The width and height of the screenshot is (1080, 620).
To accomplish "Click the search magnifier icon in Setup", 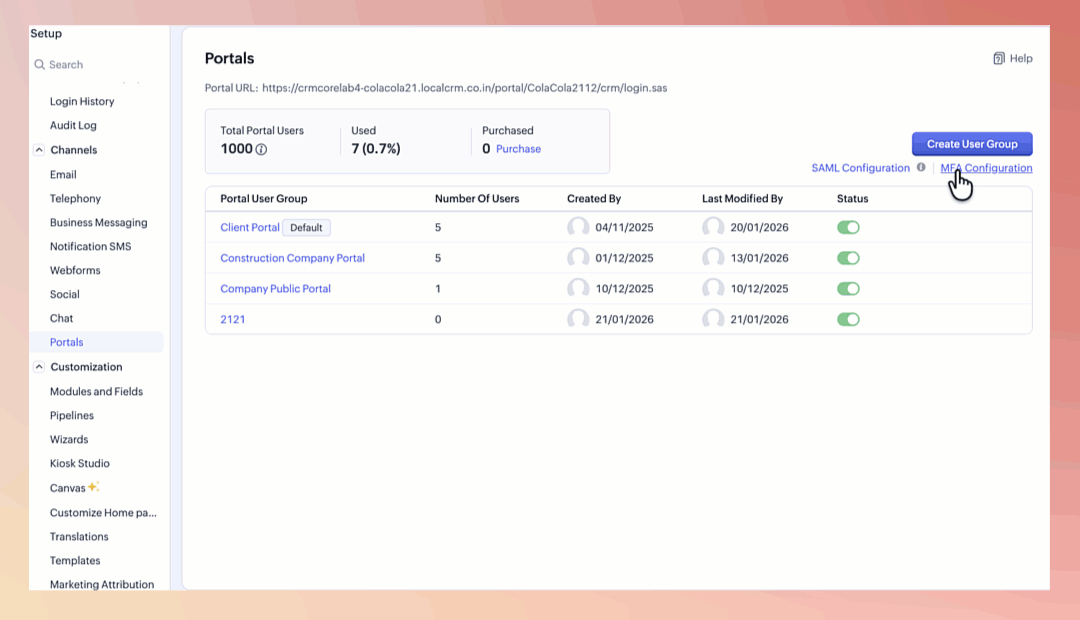I will [x=40, y=65].
